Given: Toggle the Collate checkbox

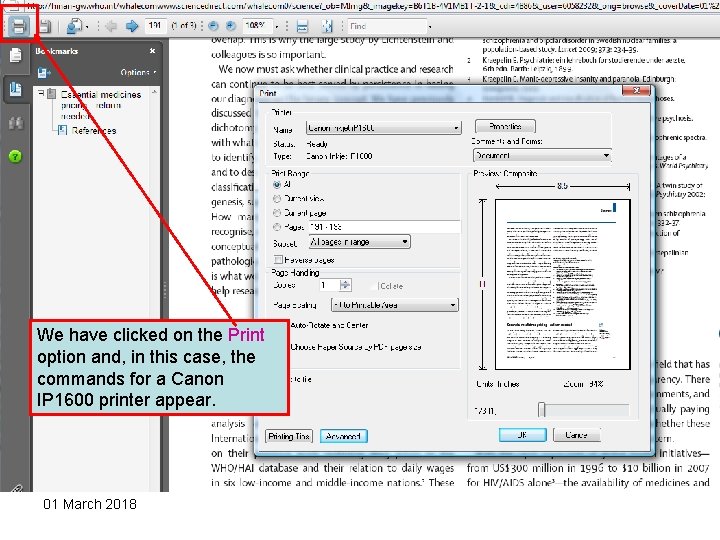Looking at the screenshot, I should point(374,286).
